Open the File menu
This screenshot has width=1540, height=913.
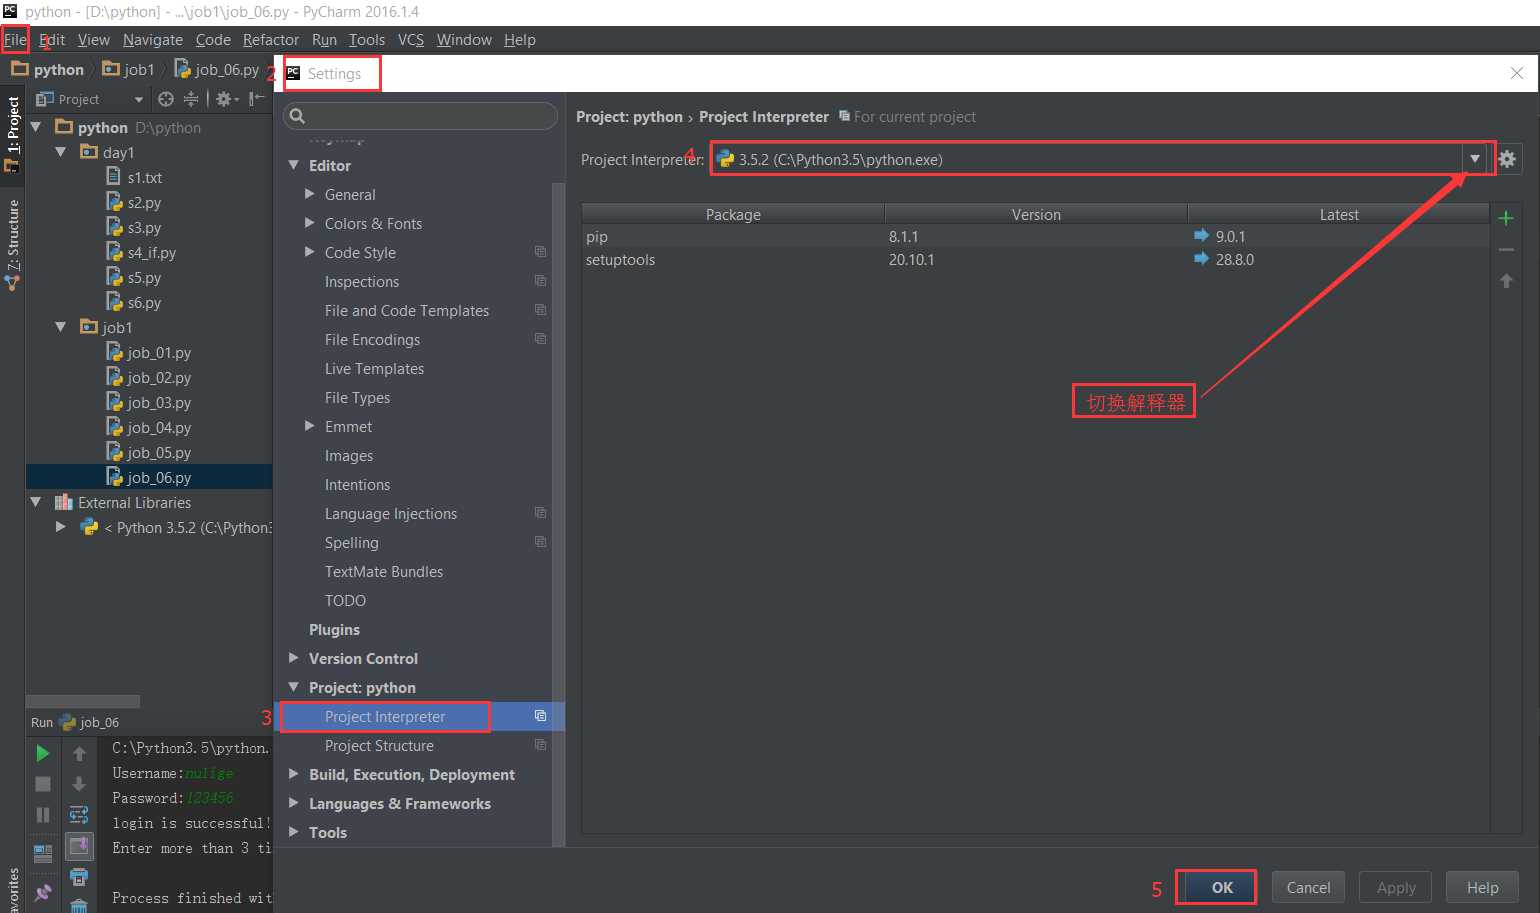point(15,40)
